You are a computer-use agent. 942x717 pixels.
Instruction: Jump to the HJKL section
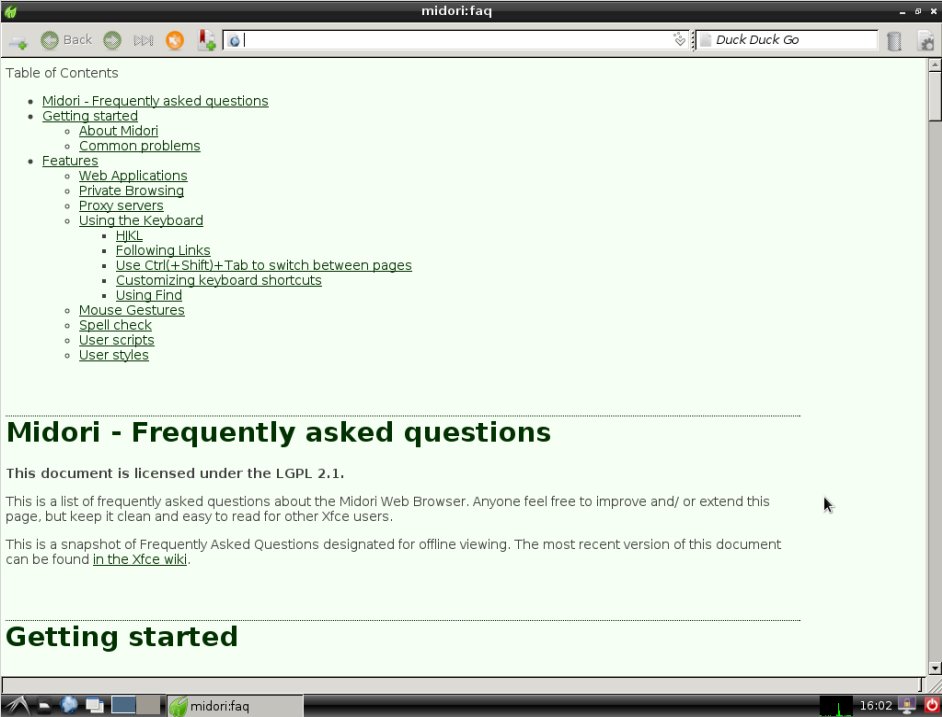tap(129, 236)
